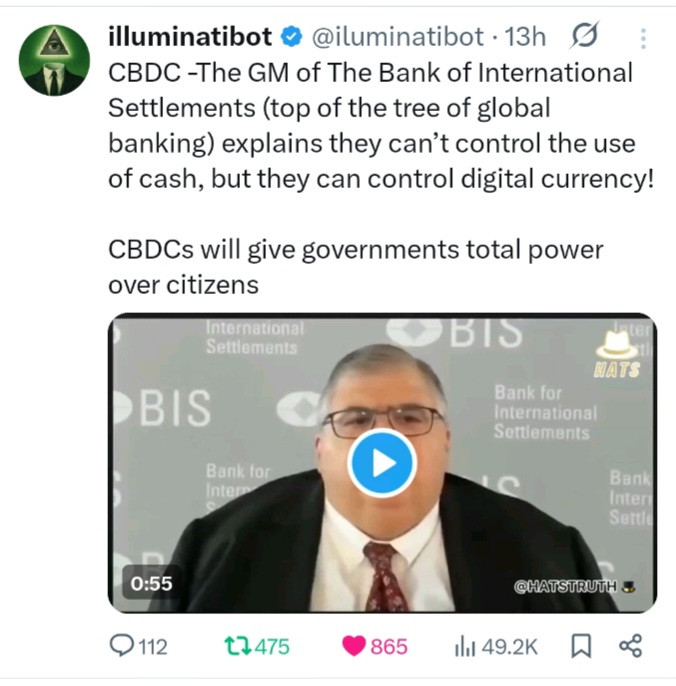
Task: Bookmark this tweet
Action: pyautogui.click(x=581, y=646)
